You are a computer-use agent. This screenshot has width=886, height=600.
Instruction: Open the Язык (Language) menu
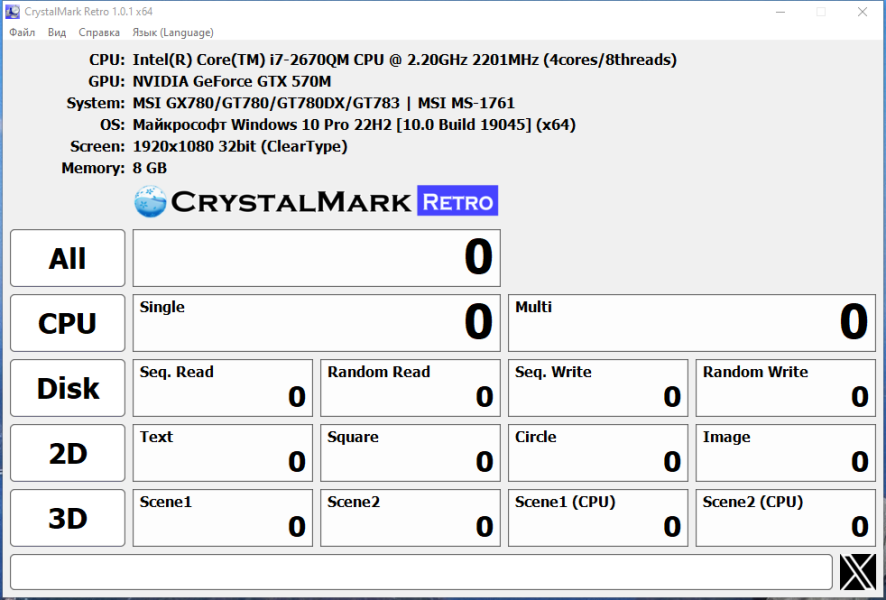[173, 32]
